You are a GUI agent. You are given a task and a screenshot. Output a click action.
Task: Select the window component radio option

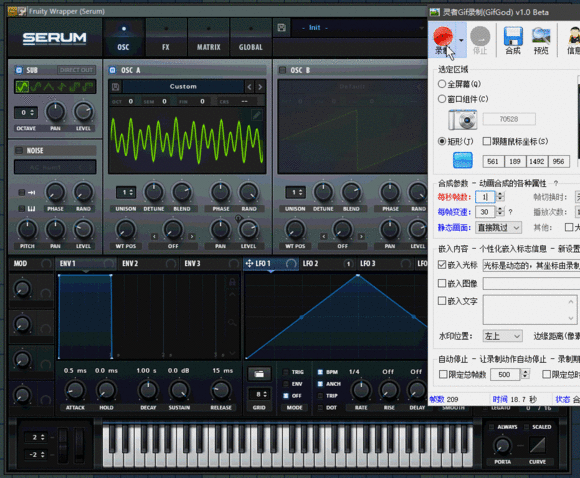tap(442, 99)
